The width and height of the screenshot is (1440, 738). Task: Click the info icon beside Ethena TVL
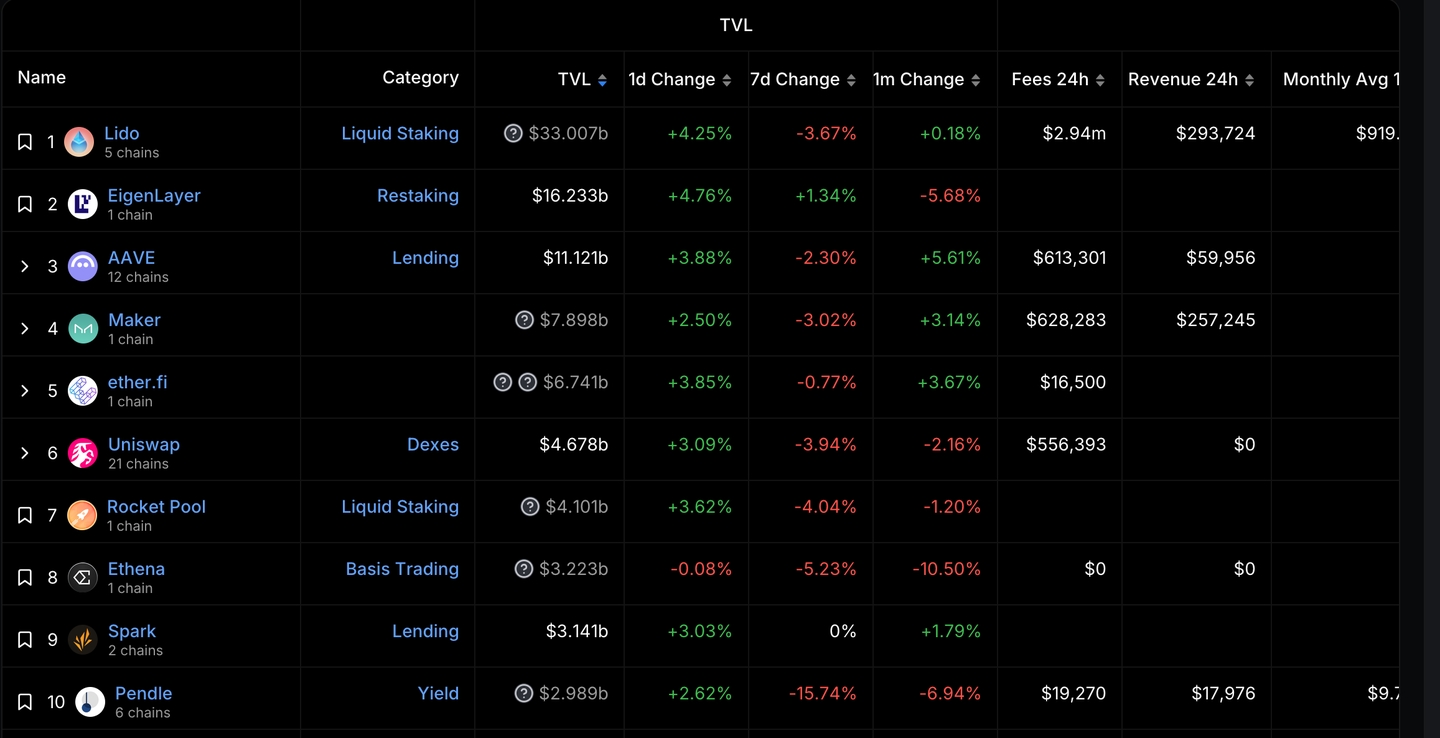[524, 569]
